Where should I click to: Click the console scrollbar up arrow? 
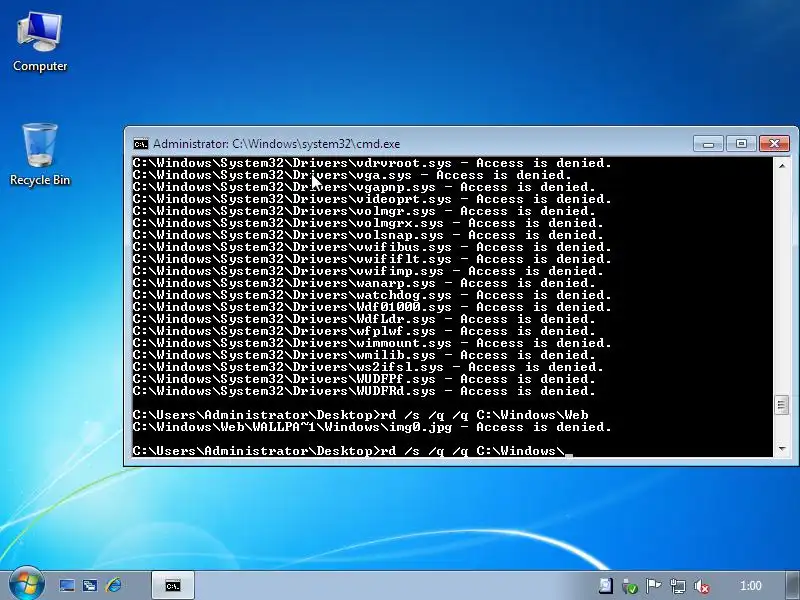782,166
